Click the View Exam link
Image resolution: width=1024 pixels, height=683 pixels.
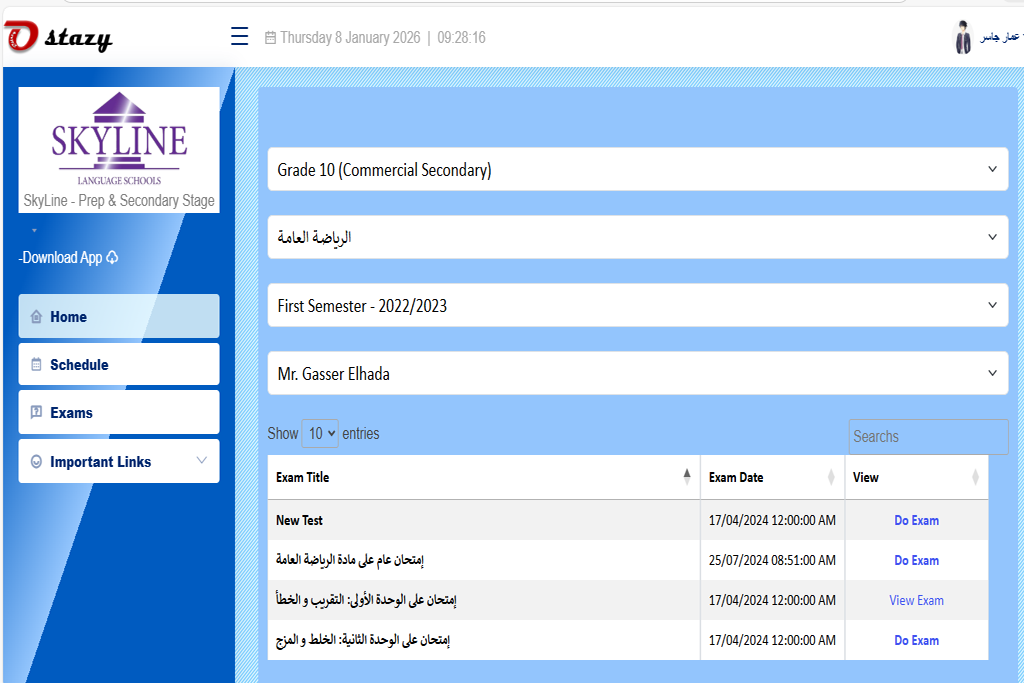[x=916, y=601]
